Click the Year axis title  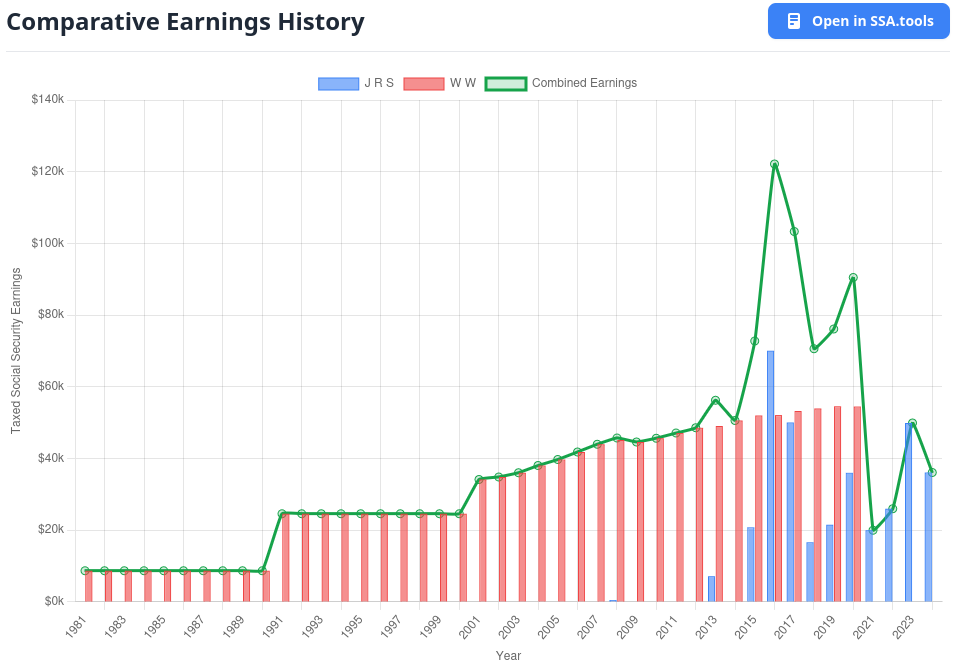click(x=508, y=655)
